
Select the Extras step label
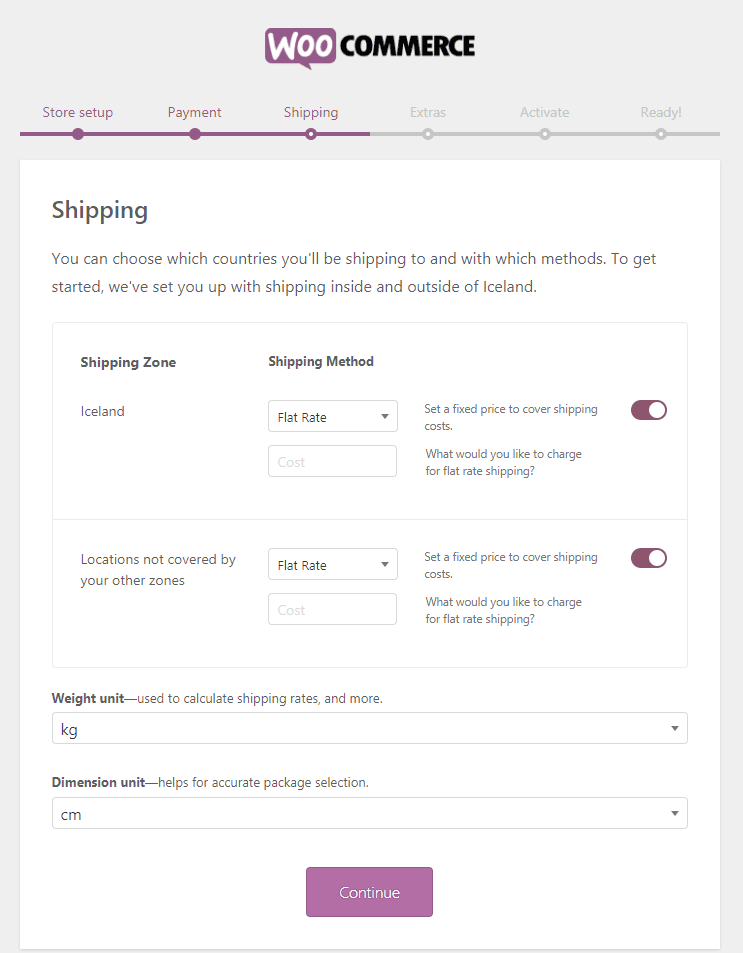point(428,112)
